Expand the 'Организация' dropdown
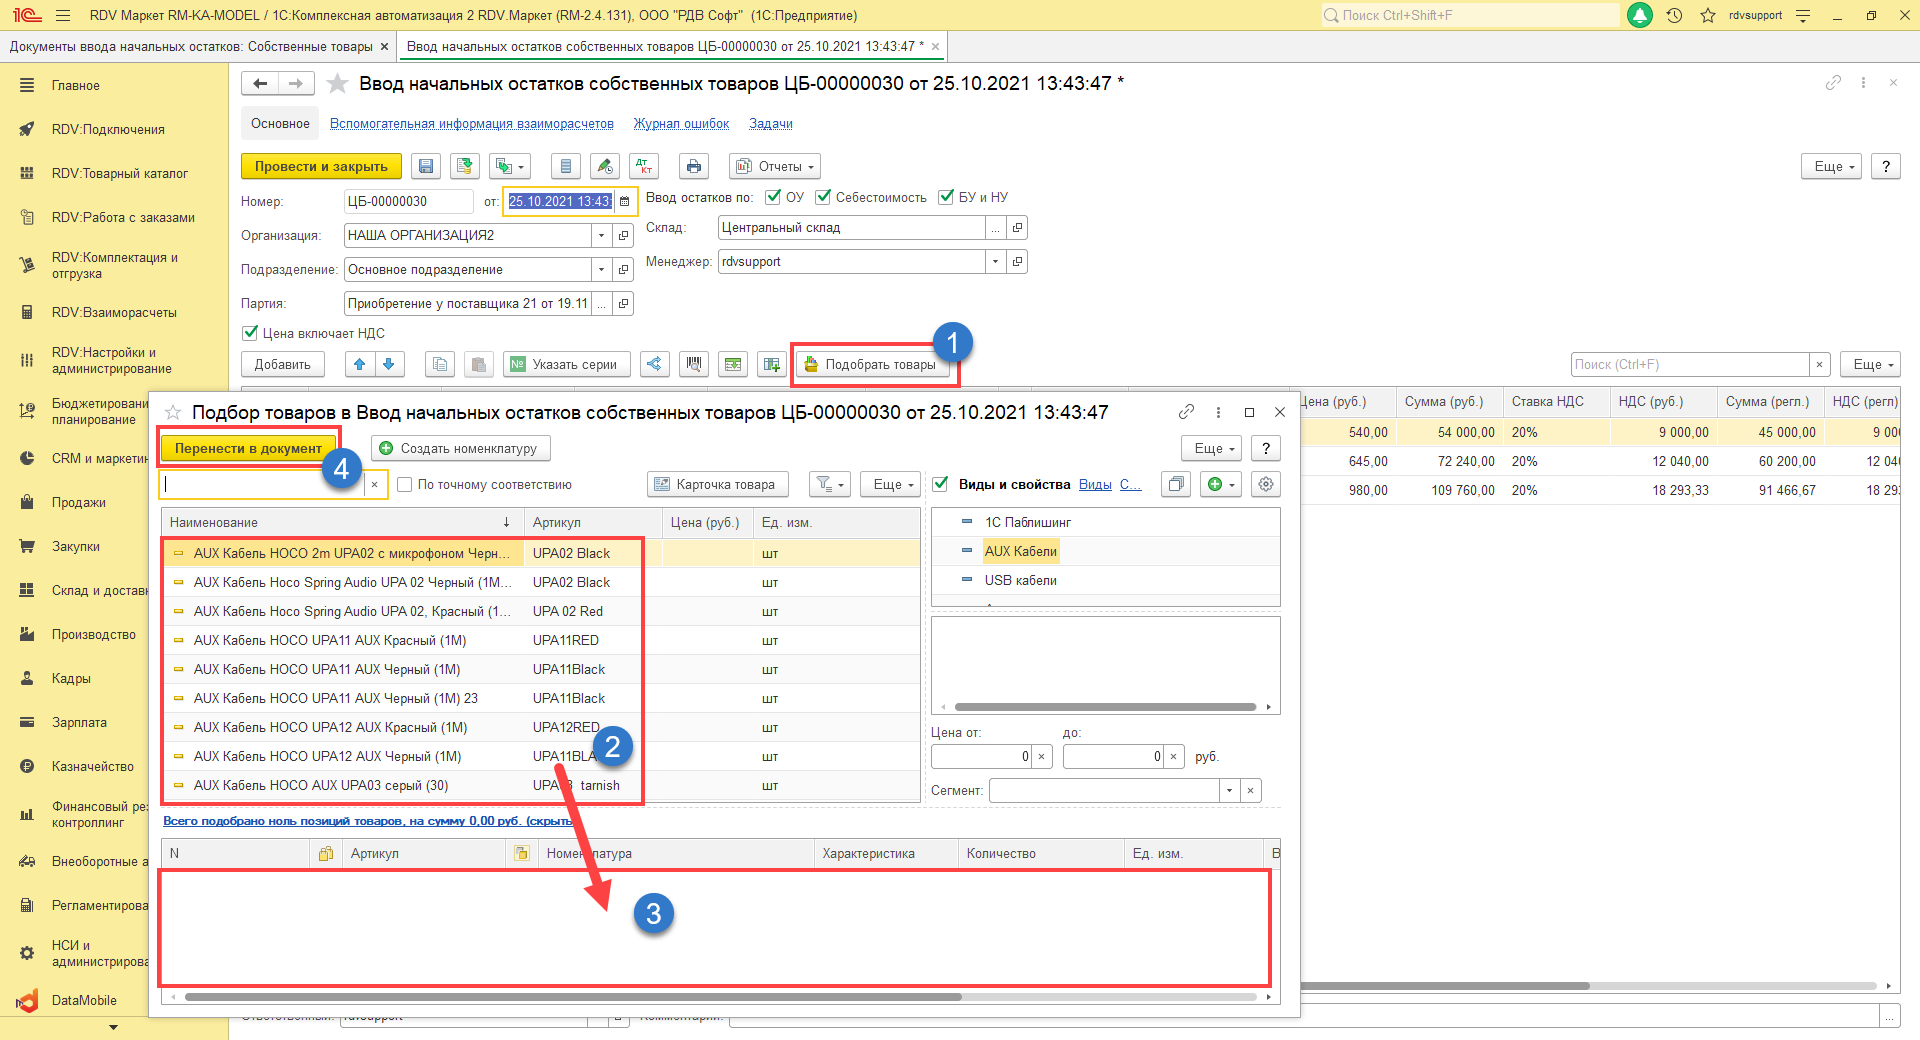 tap(601, 235)
